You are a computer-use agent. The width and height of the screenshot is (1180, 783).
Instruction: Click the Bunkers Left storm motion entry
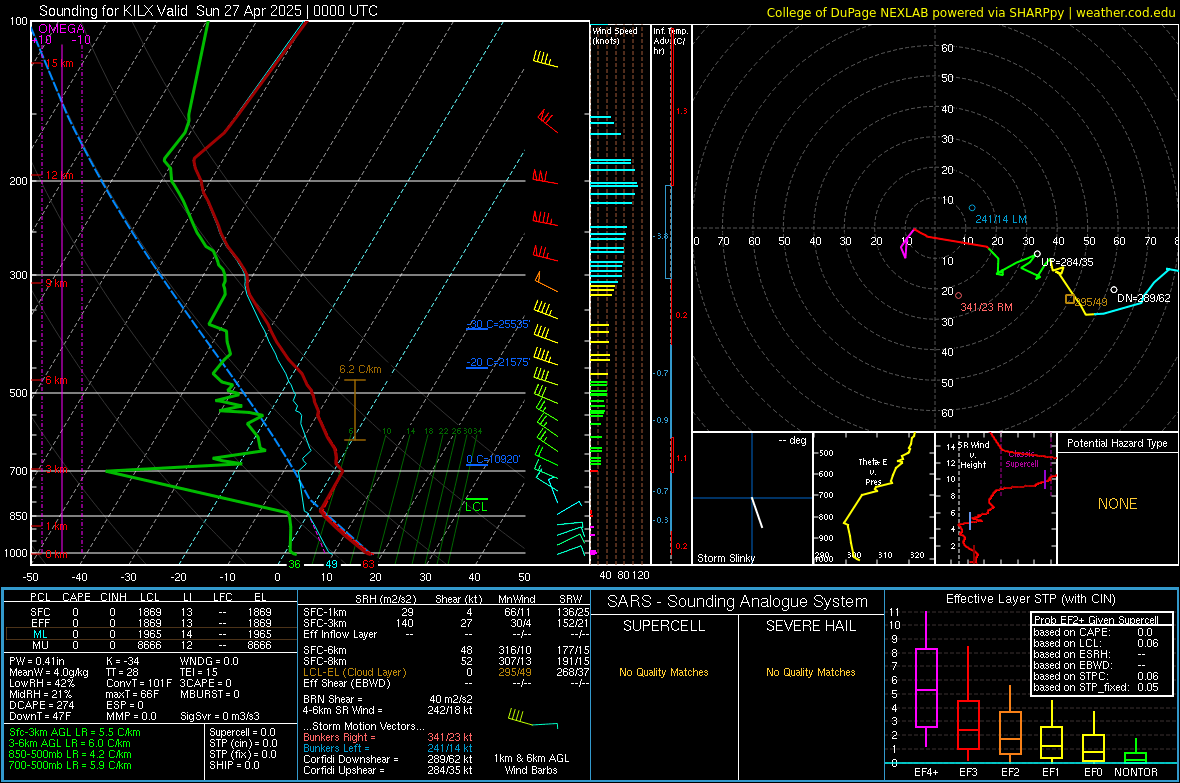click(388, 748)
